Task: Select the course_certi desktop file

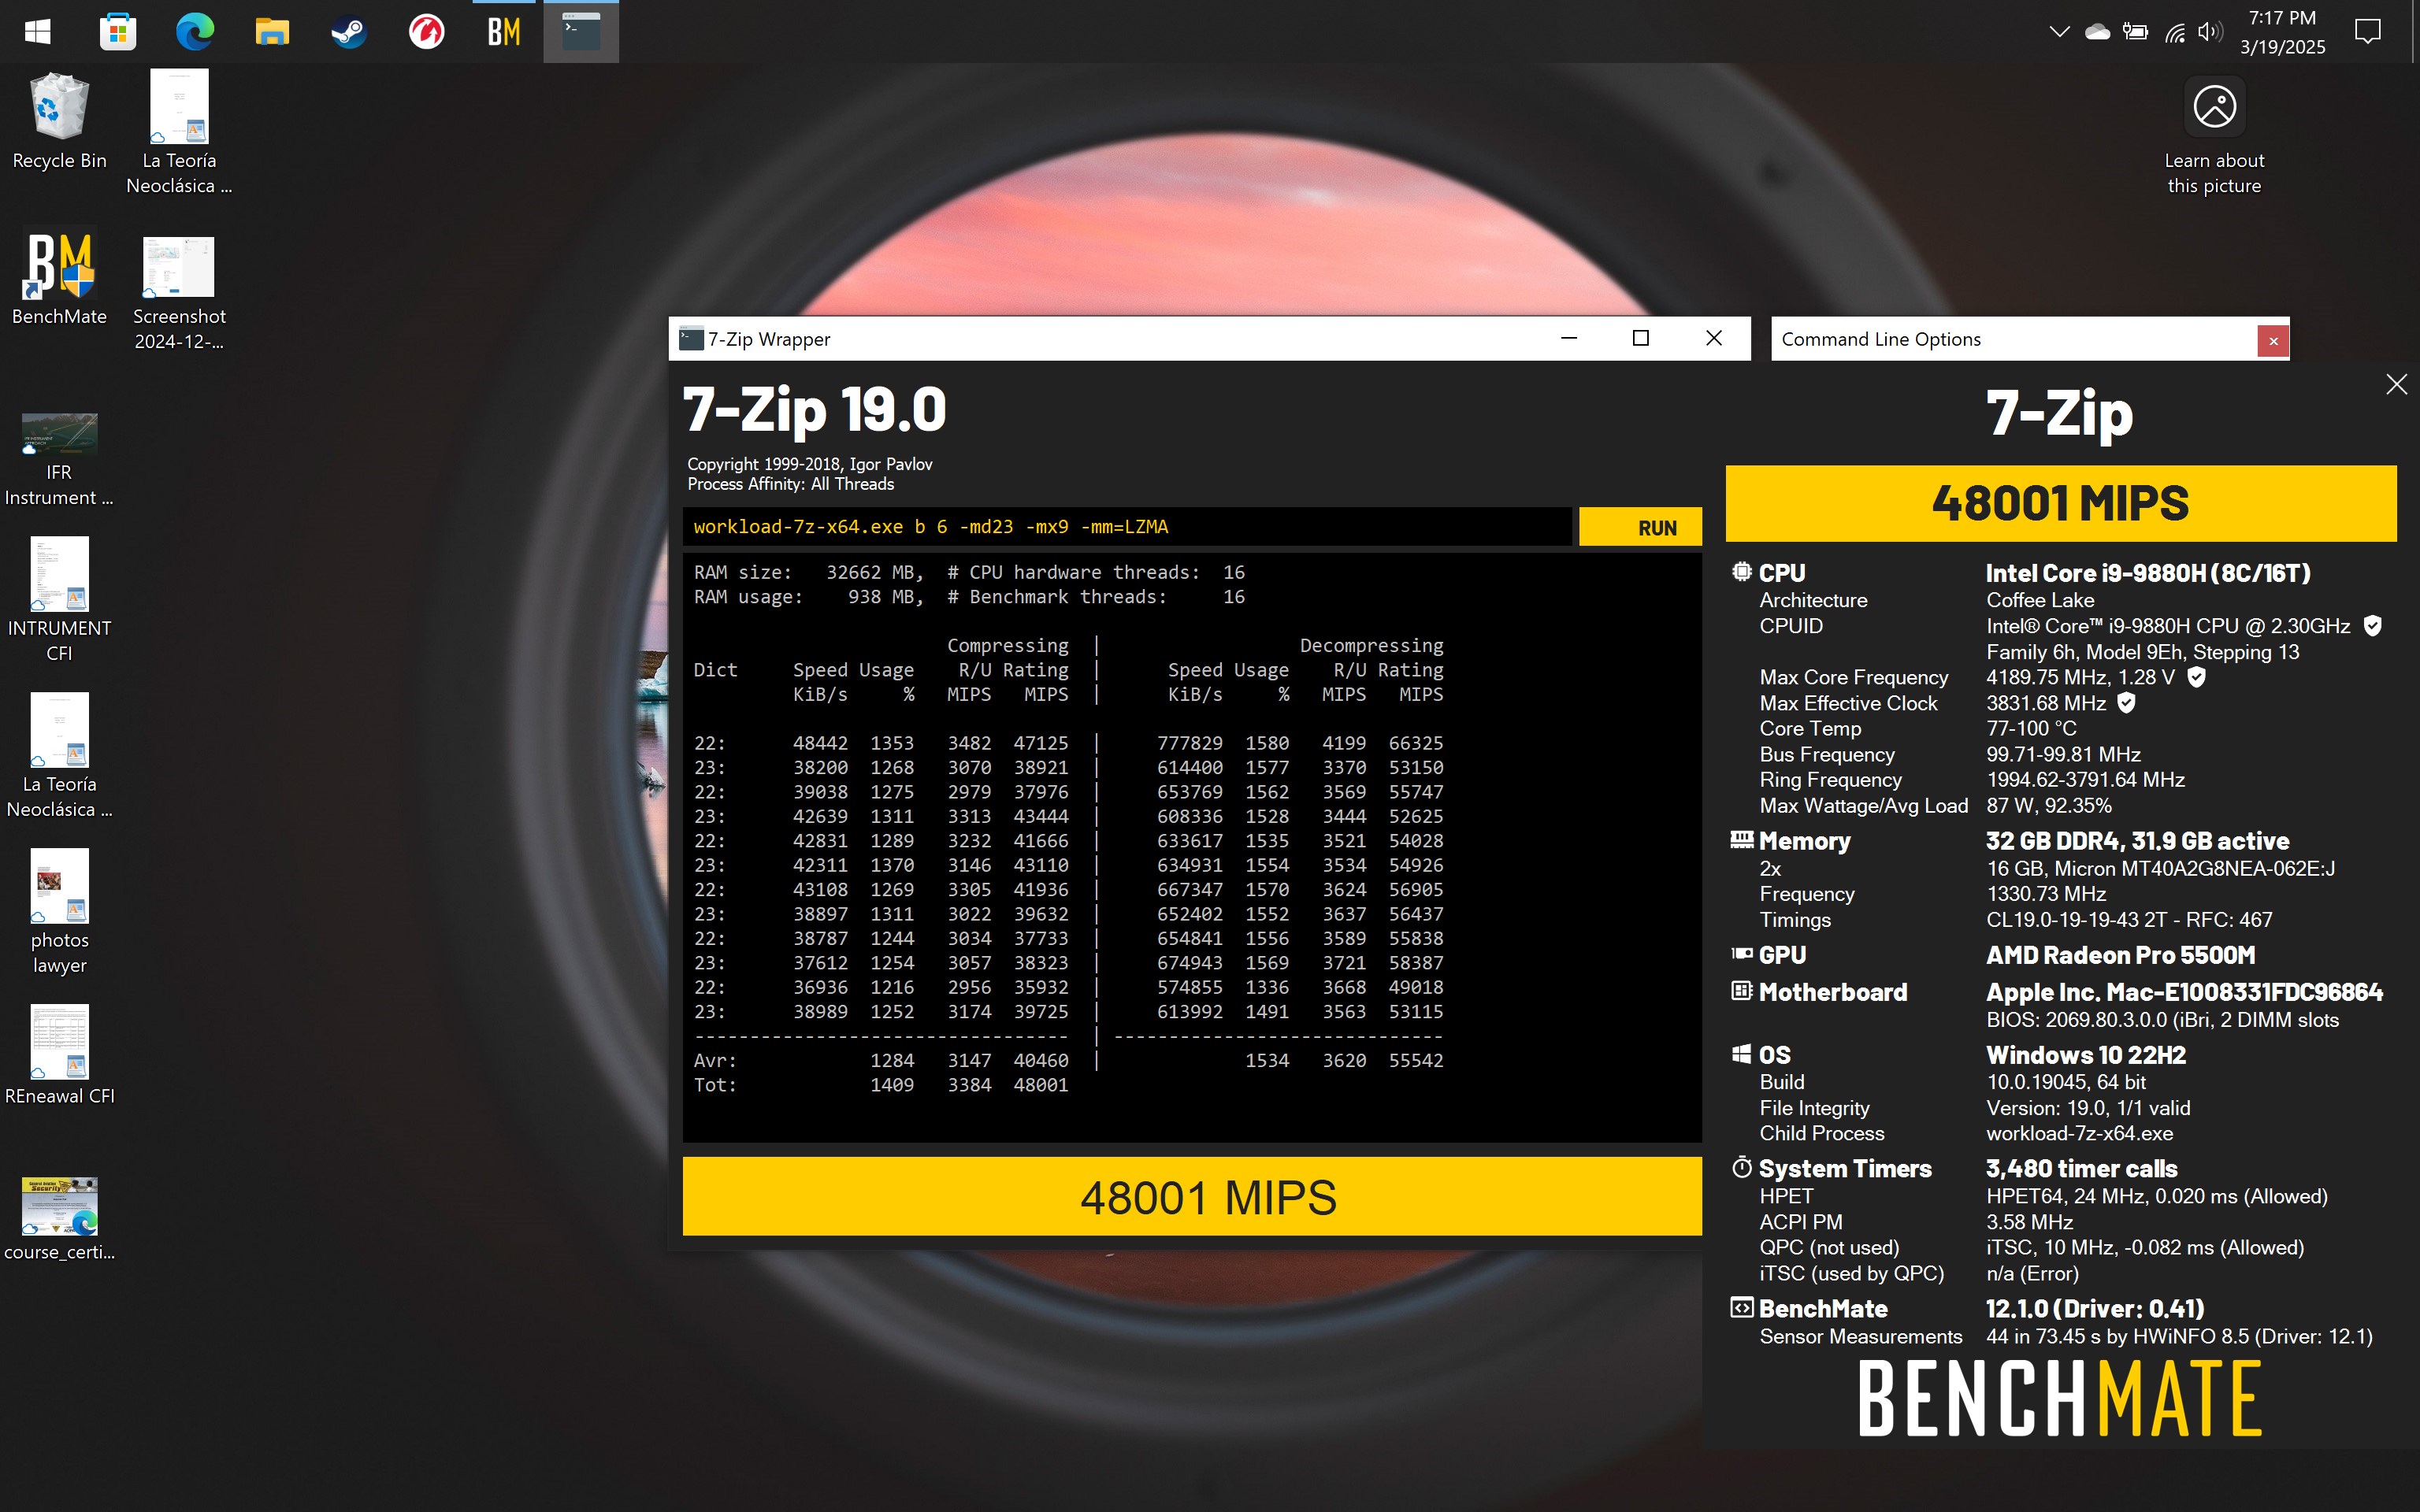Action: click(x=59, y=1218)
